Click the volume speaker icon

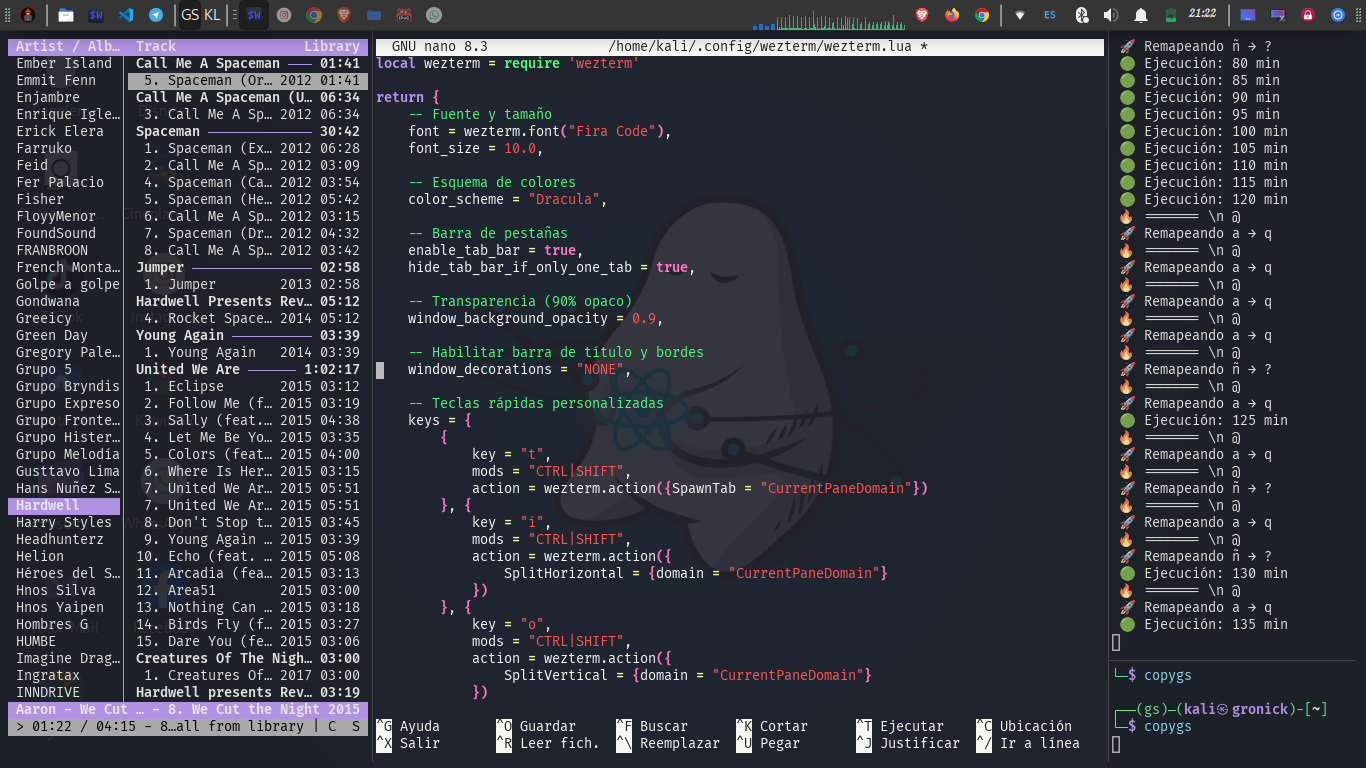coord(1111,15)
